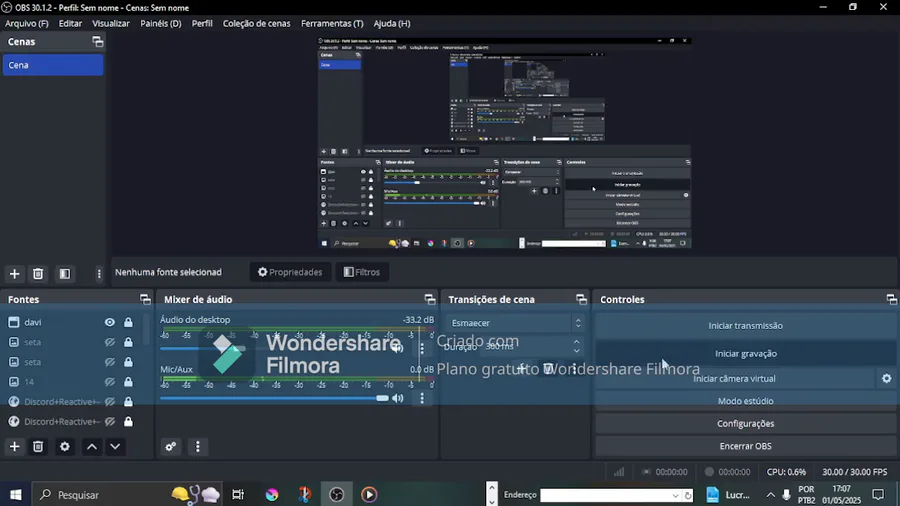Open the Perfil menu
Image resolution: width=900 pixels, height=506 pixels.
tap(202, 24)
